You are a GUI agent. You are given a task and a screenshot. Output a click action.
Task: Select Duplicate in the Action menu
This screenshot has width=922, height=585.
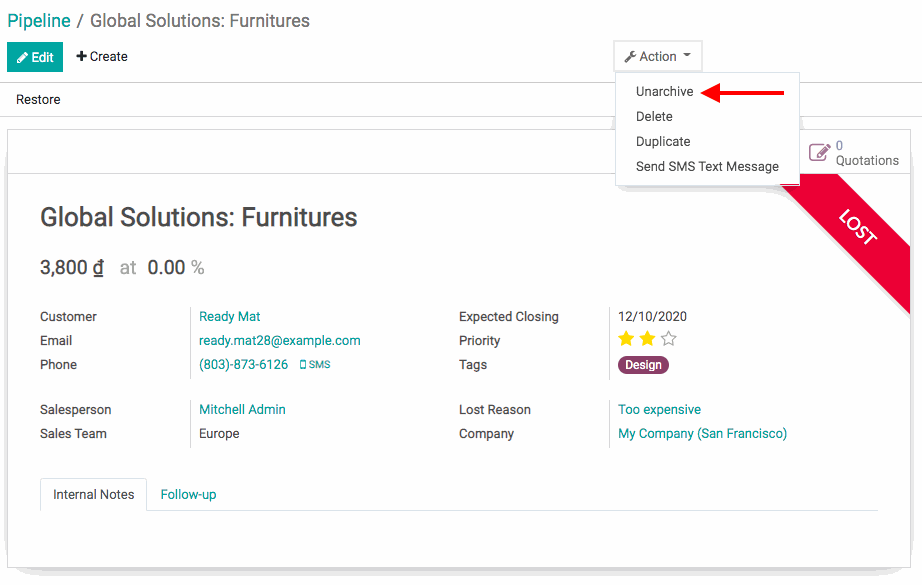tap(663, 142)
